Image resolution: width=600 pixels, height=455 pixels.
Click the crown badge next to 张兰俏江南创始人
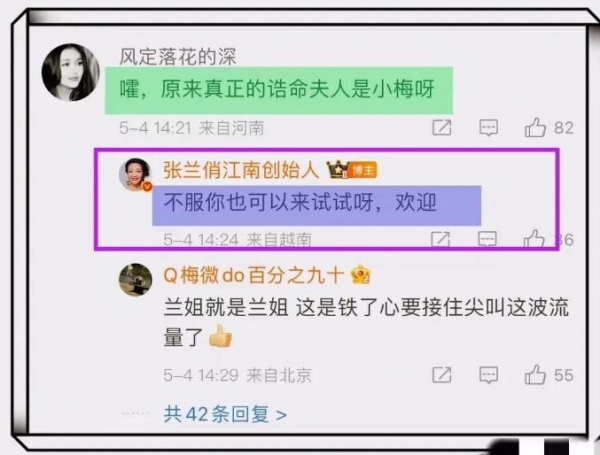(337, 170)
